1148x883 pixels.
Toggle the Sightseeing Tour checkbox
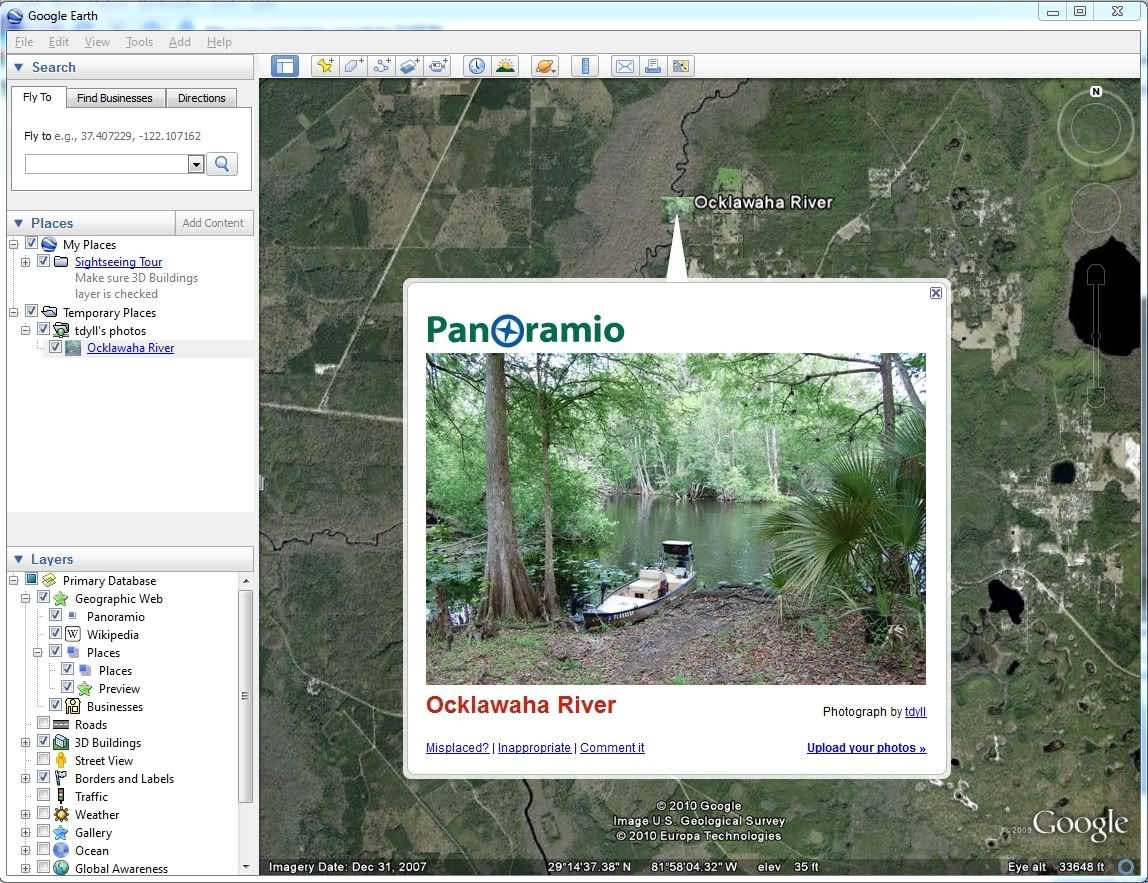pyautogui.click(x=43, y=261)
